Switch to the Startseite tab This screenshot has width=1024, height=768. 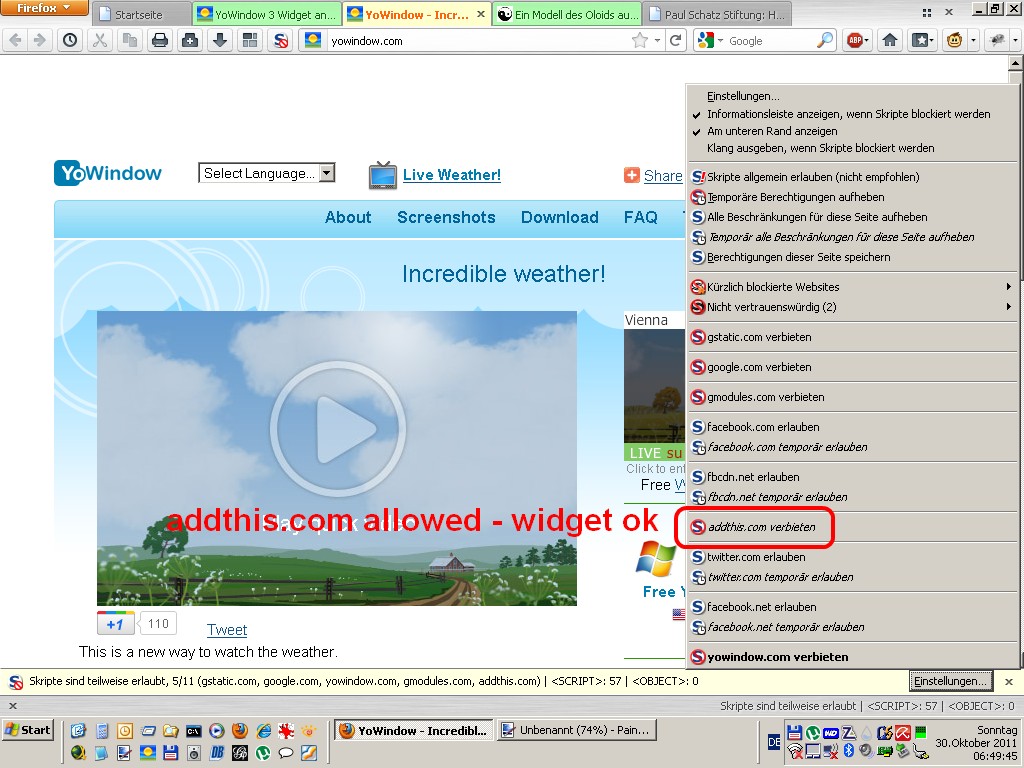click(142, 14)
